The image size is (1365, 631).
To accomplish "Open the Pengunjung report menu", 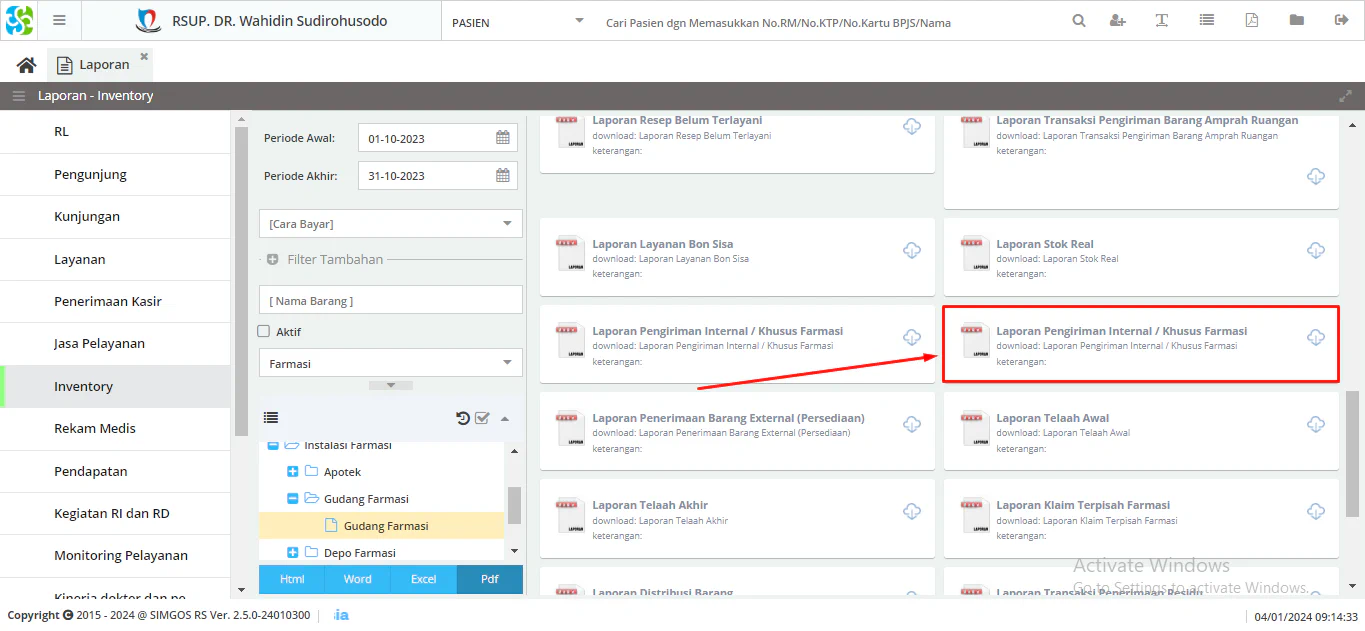I will pyautogui.click(x=115, y=174).
